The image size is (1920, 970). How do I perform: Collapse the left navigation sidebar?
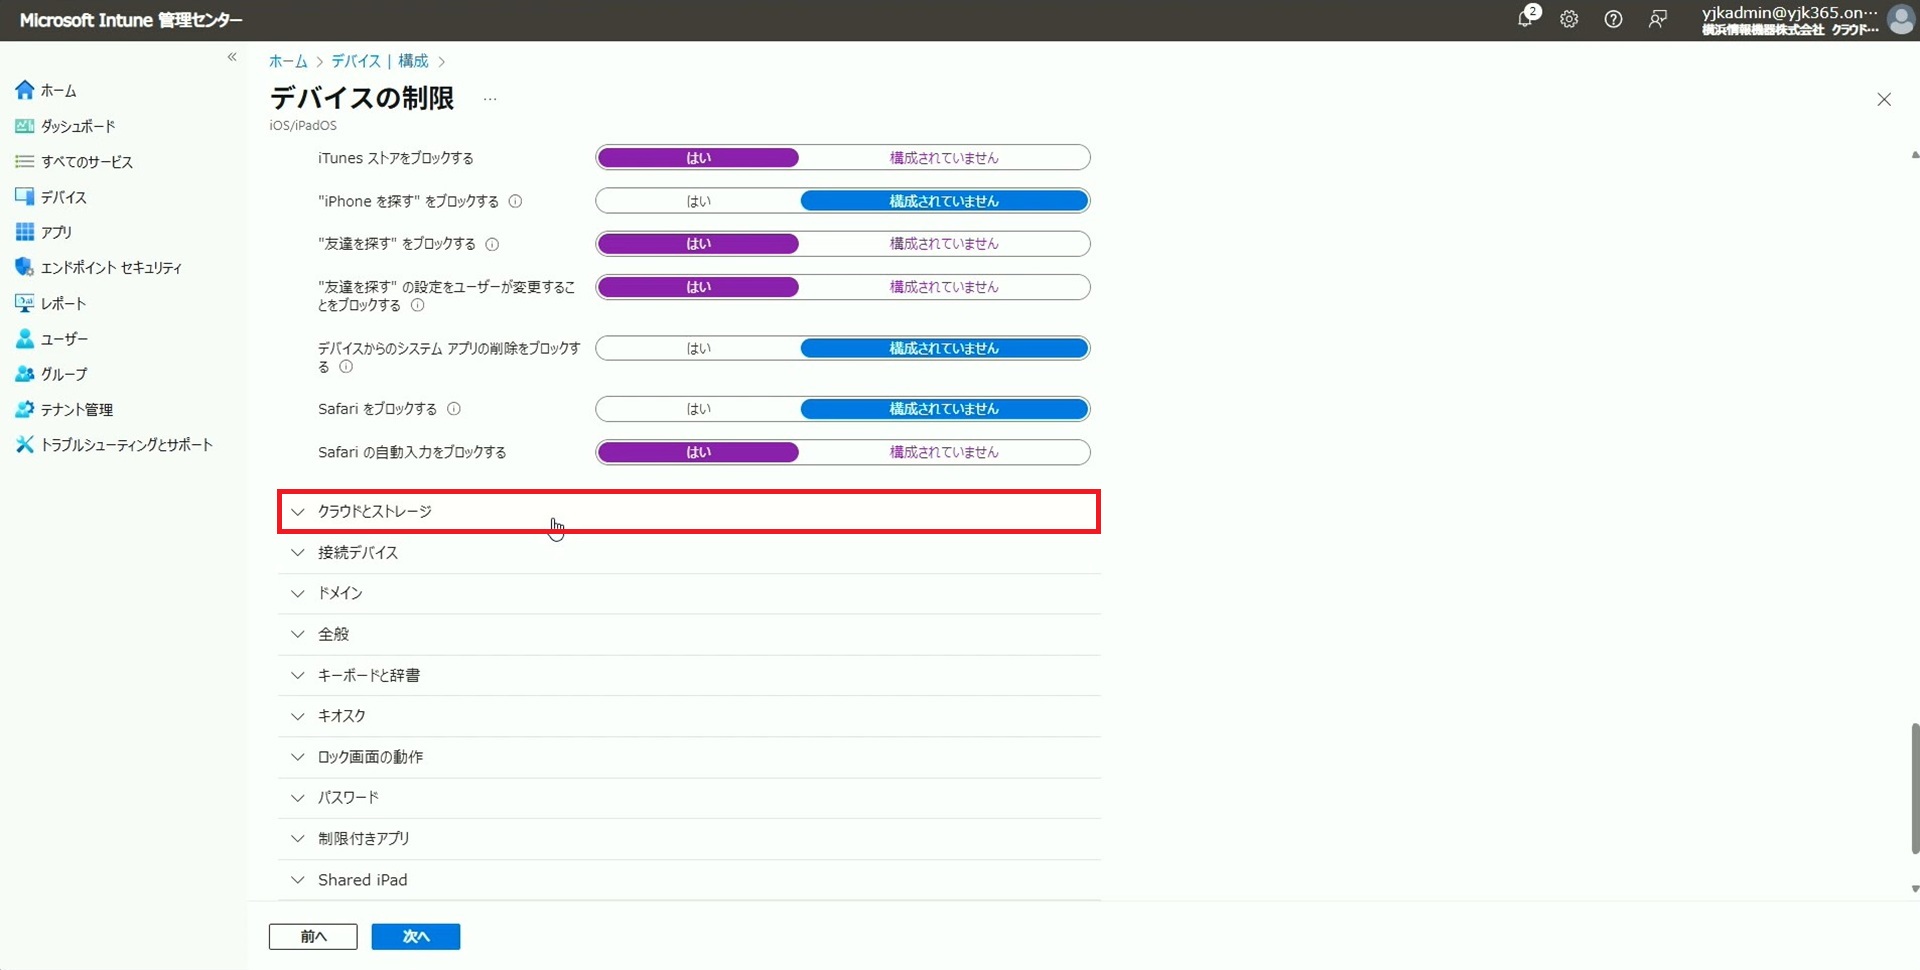[x=232, y=57]
